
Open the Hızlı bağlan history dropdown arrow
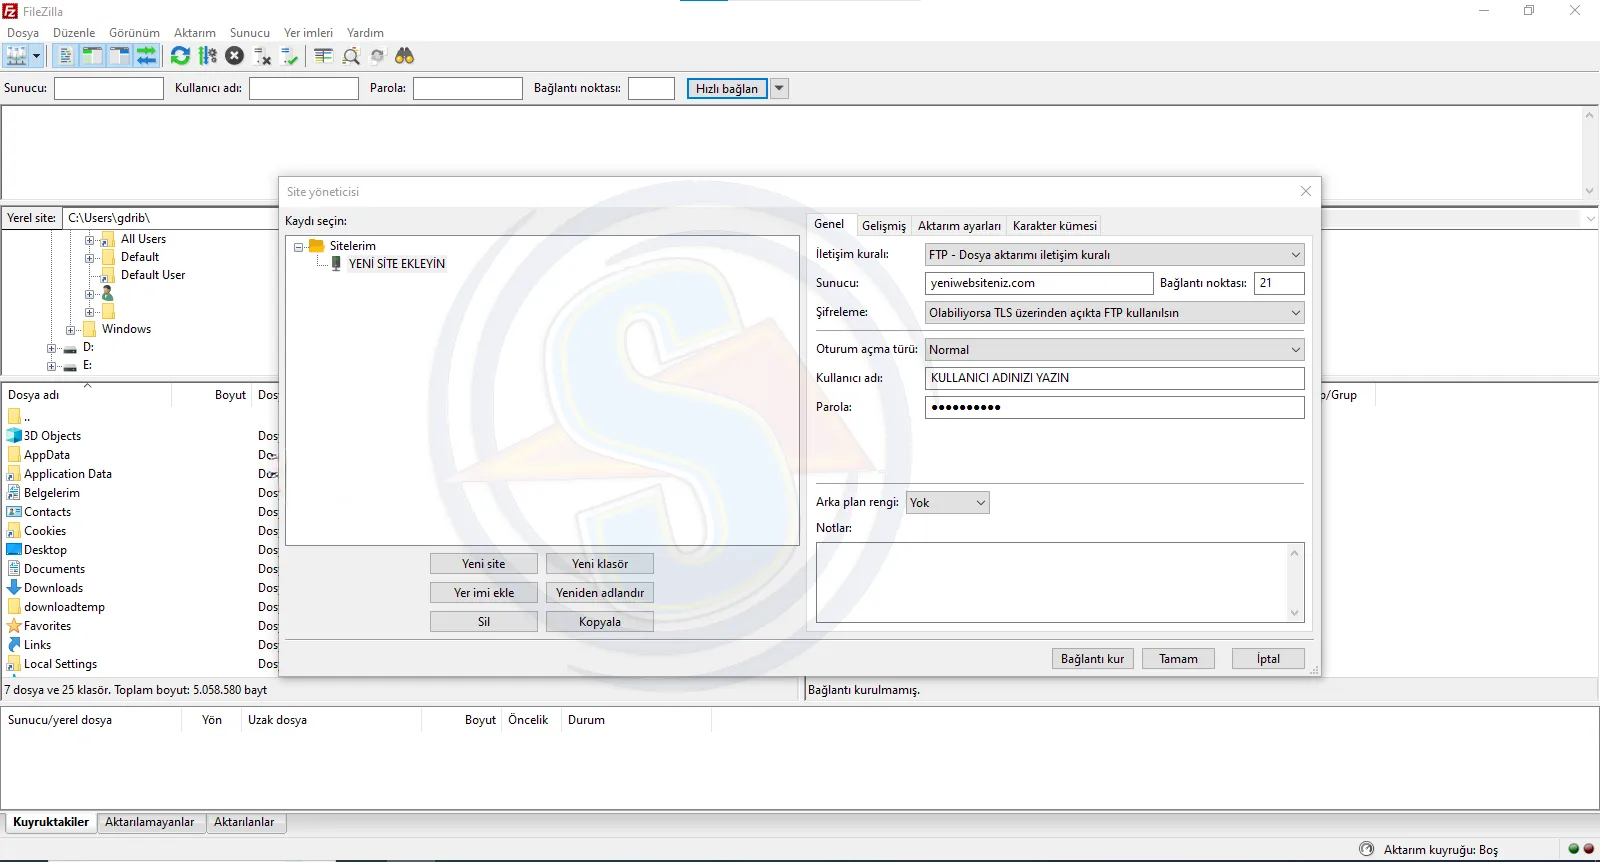click(x=779, y=88)
